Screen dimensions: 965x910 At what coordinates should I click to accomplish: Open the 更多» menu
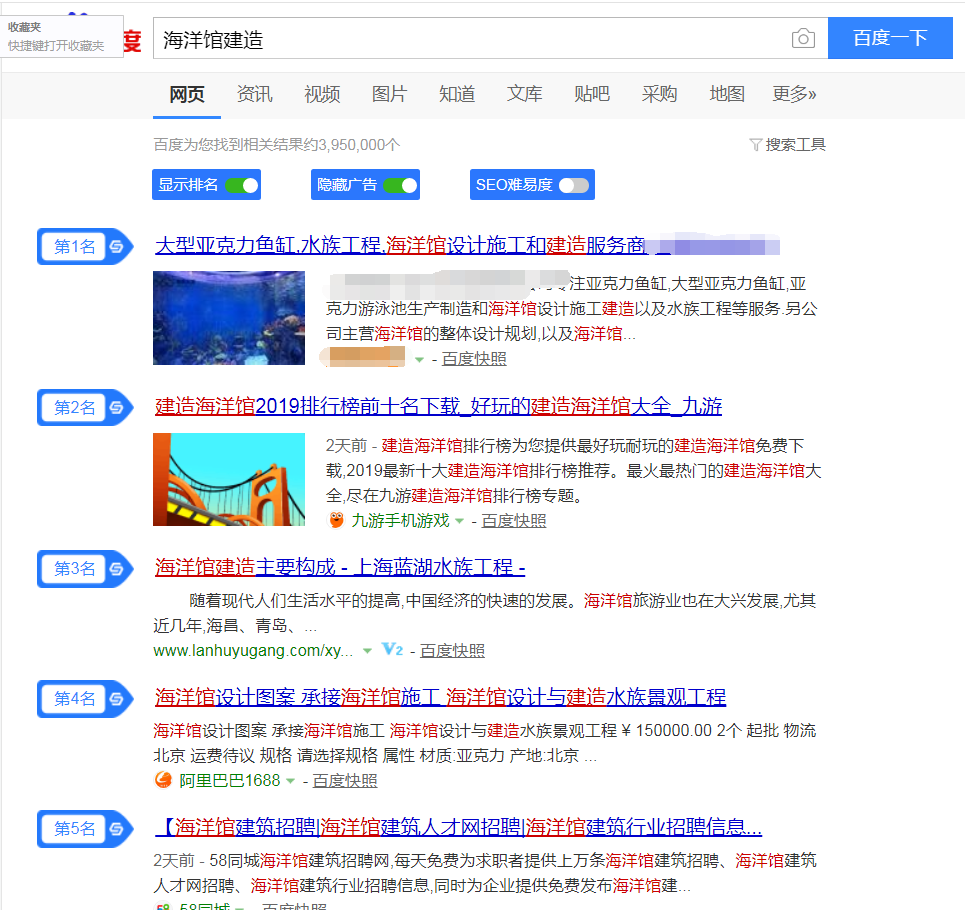[x=794, y=94]
